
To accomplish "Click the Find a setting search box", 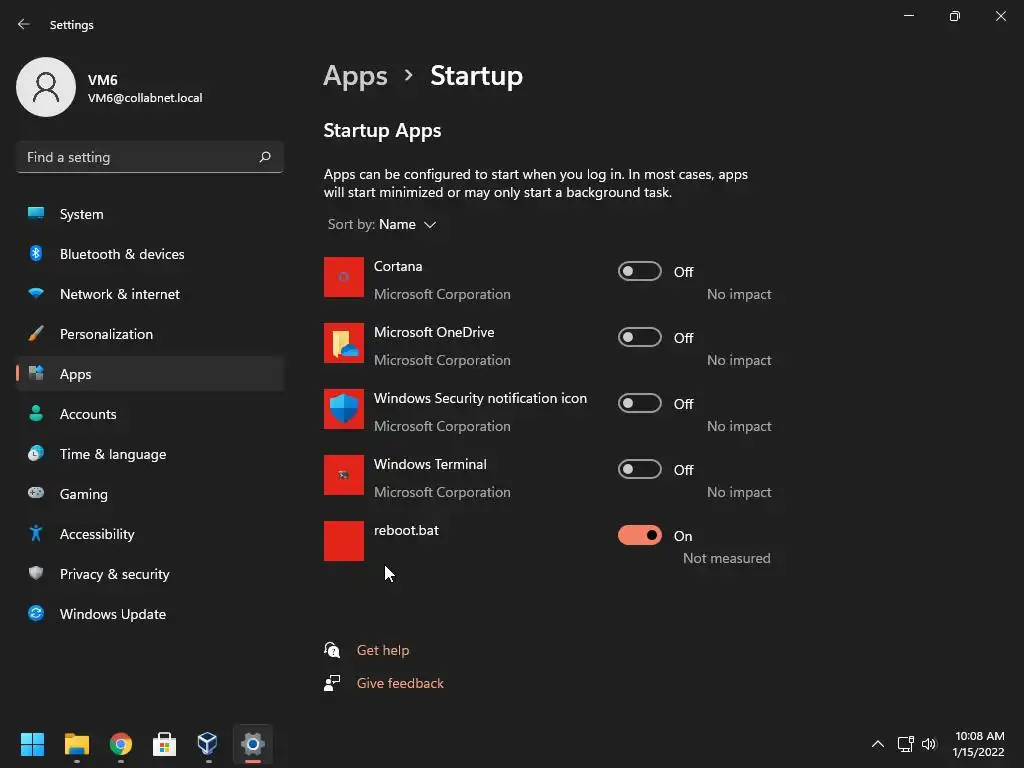I will click(x=137, y=157).
